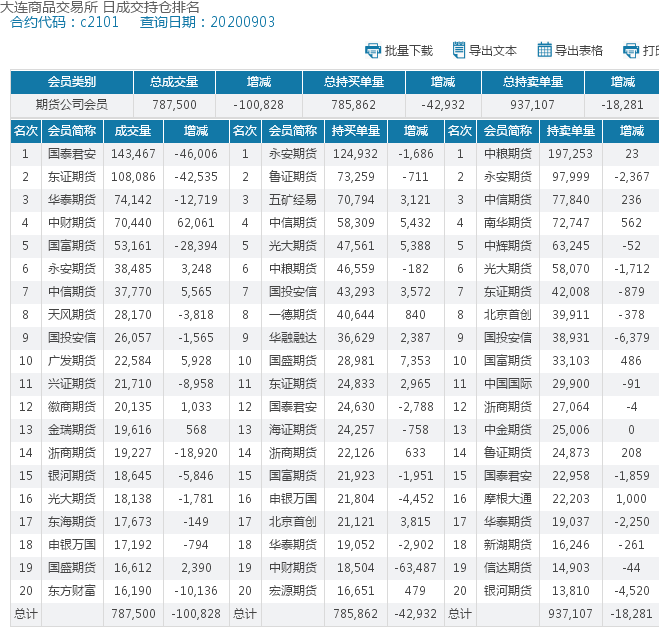This screenshot has height=629, width=659.
Task: Click the 查询日期：20200903 label
Action: click(x=207, y=22)
